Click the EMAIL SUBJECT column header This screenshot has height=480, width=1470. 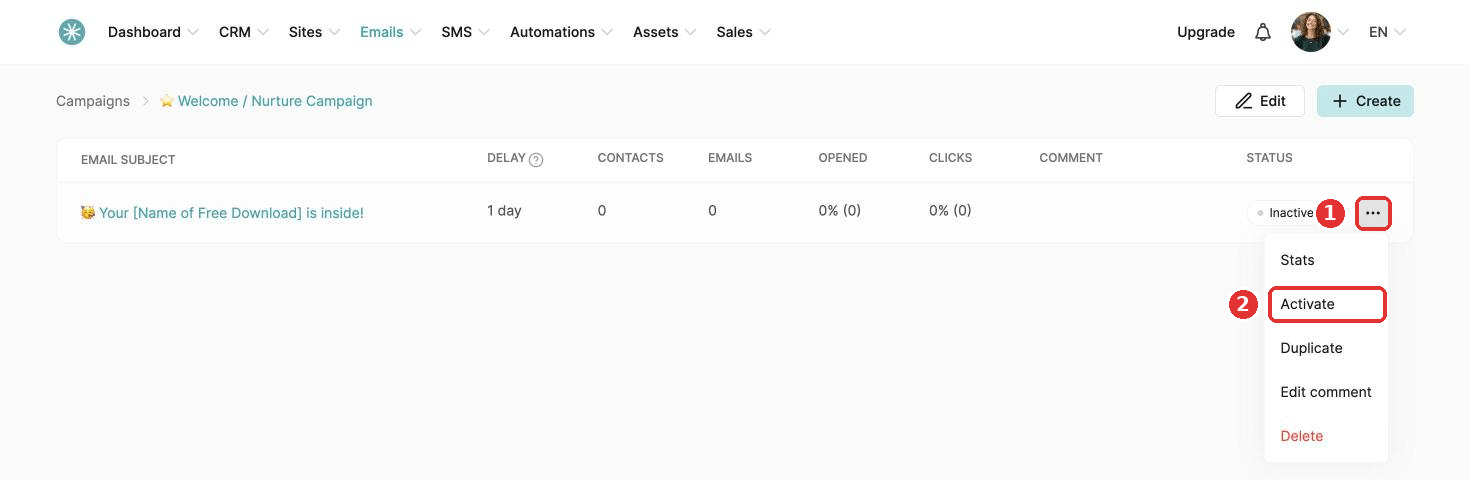pos(128,159)
